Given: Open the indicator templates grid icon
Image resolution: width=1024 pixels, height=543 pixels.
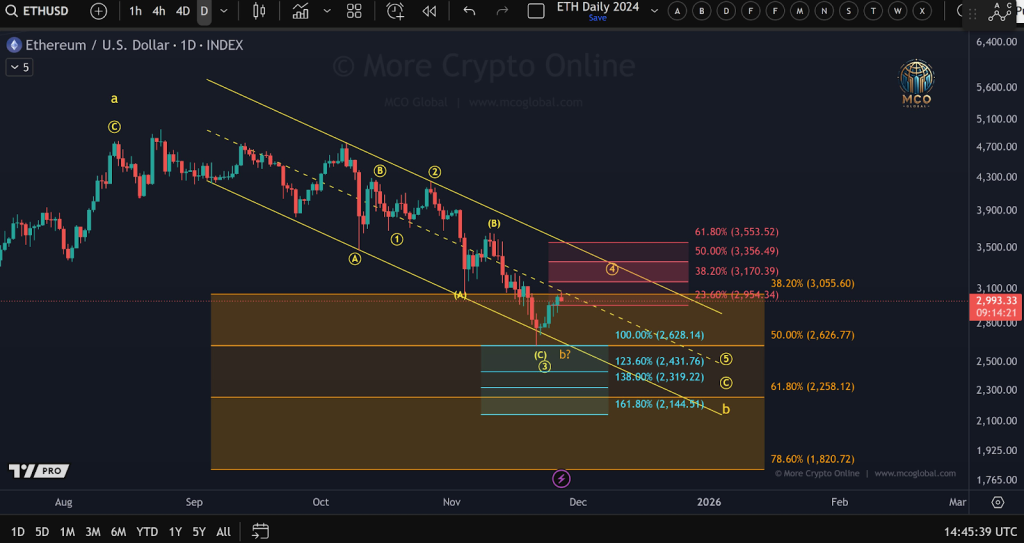Looking at the screenshot, I should (x=354, y=10).
